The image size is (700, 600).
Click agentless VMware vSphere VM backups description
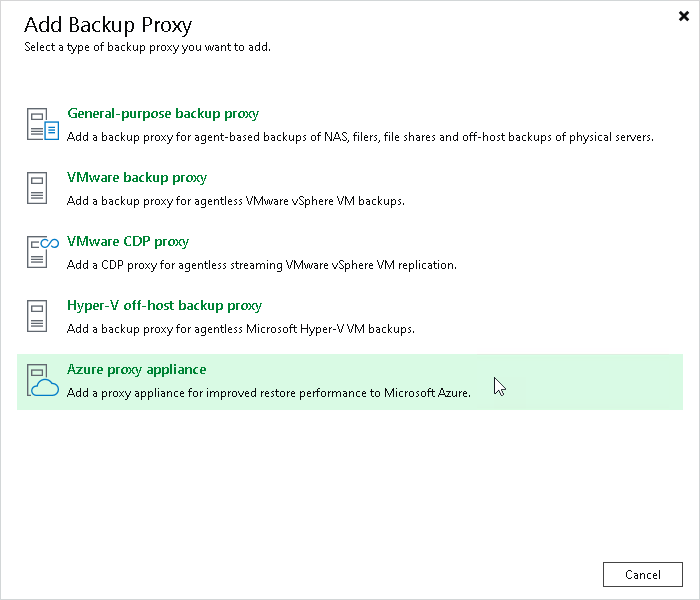coord(236,201)
